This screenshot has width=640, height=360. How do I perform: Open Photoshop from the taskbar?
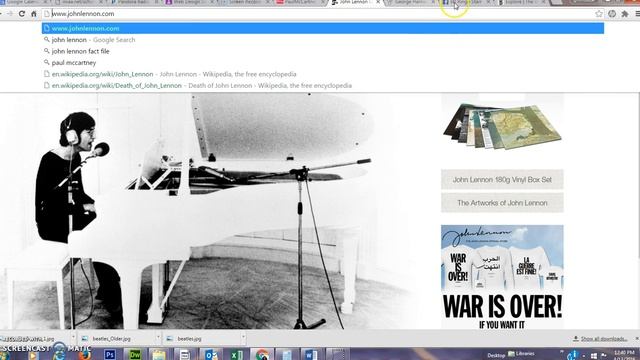point(109,354)
